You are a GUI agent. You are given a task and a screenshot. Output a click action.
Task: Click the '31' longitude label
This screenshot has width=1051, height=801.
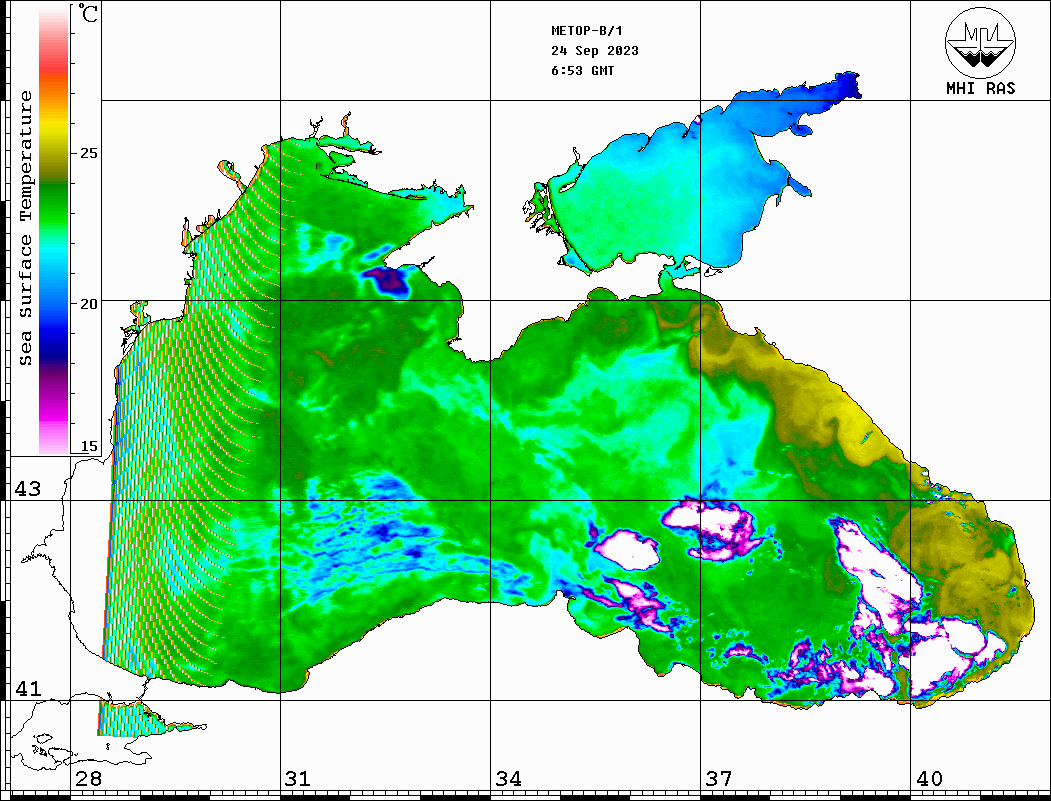pos(298,779)
